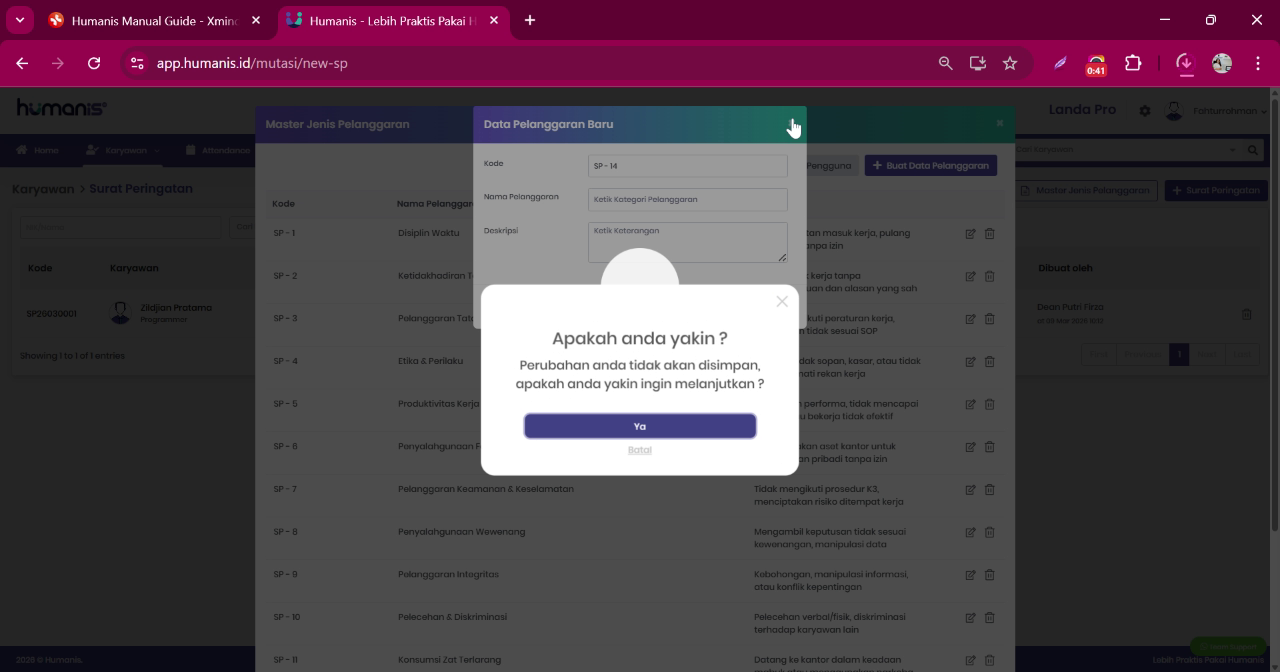This screenshot has height=672, width=1280.
Task: Bookmark this page with the star icon
Action: point(1010,63)
